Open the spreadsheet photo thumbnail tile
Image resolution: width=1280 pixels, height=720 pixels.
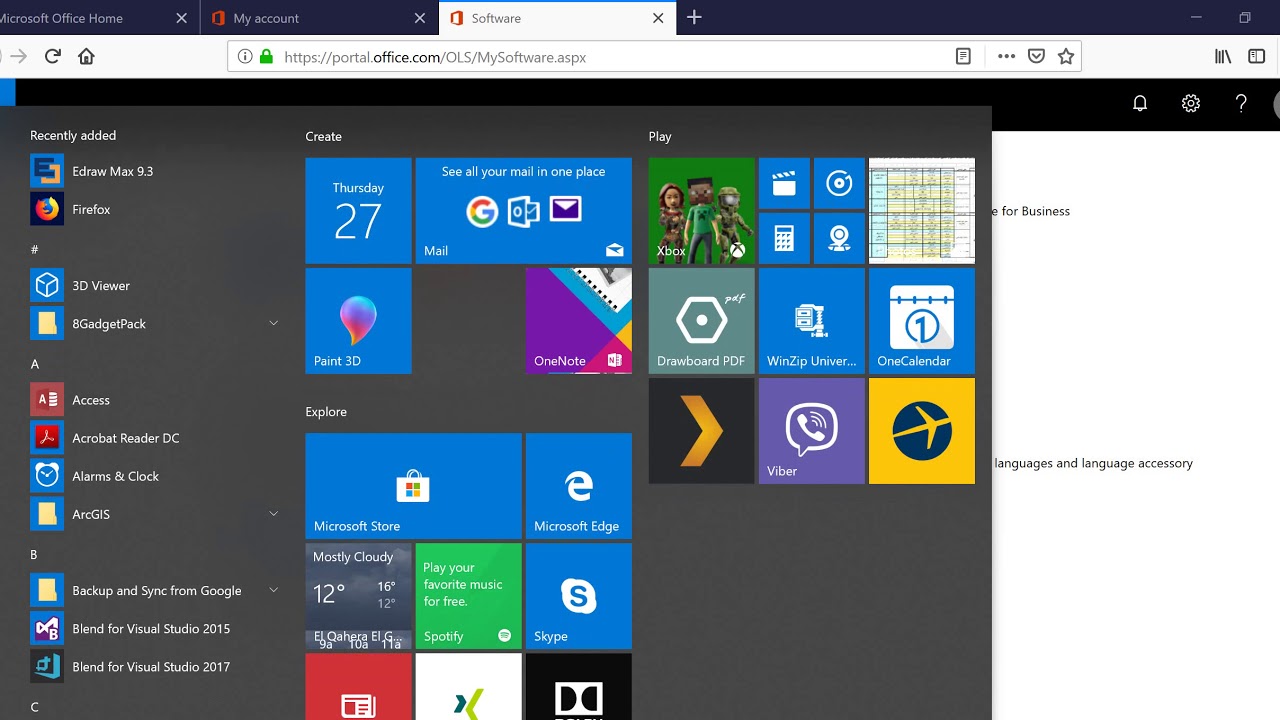pos(922,211)
